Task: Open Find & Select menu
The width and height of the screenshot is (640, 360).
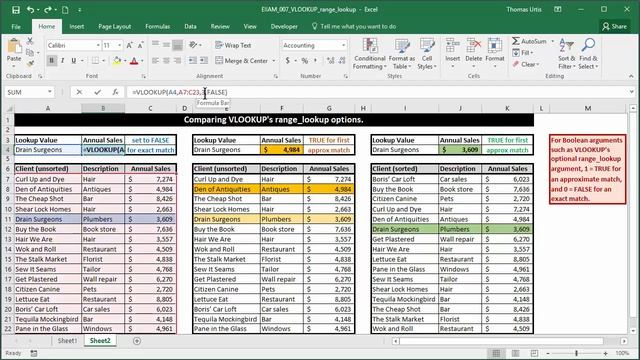Action: coord(588,53)
